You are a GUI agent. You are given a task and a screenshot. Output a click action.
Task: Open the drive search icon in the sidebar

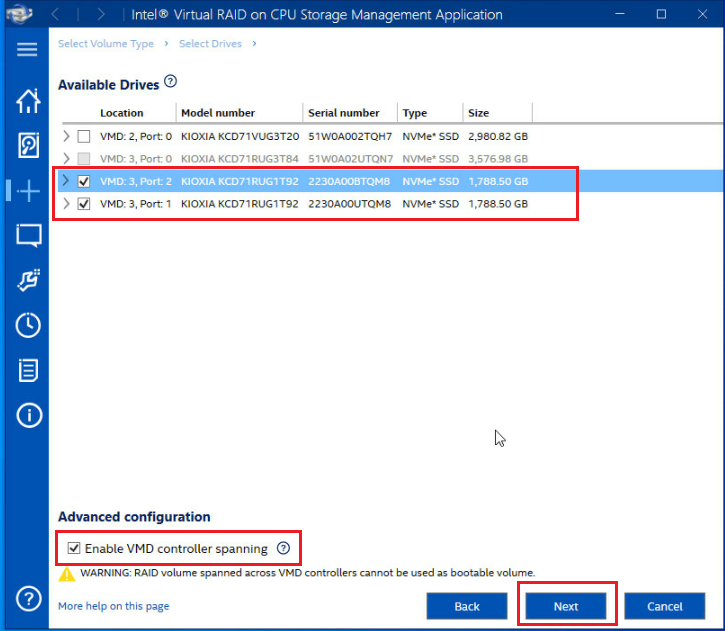coord(28,145)
